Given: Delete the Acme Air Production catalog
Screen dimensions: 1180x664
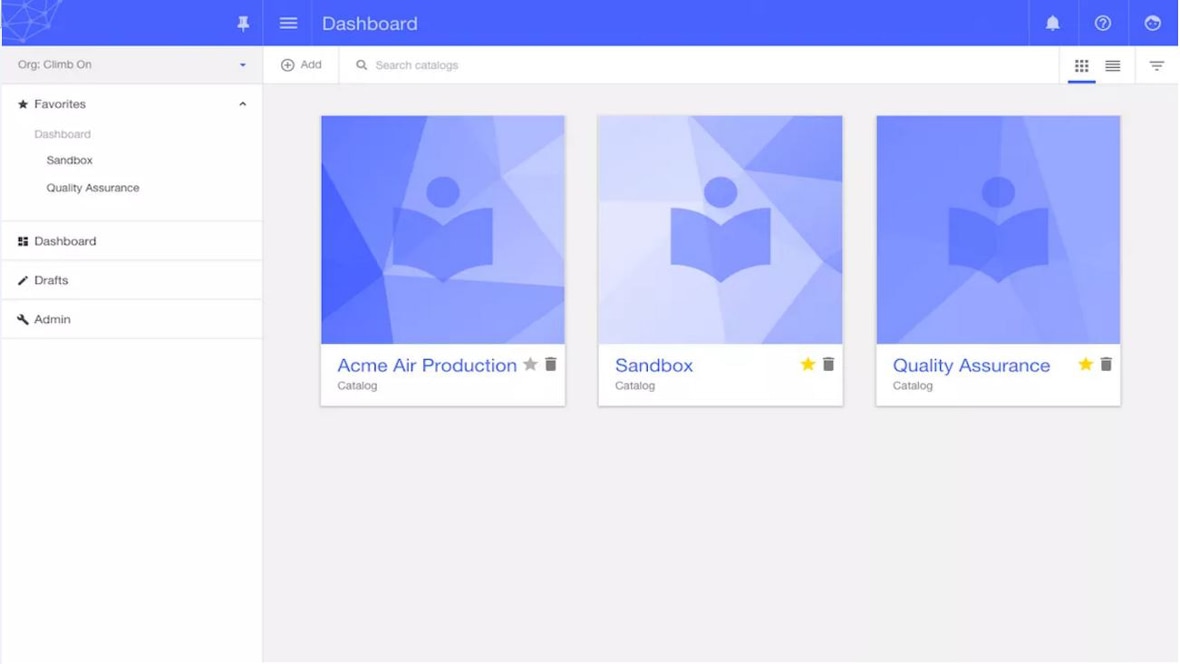Looking at the screenshot, I should coord(551,365).
